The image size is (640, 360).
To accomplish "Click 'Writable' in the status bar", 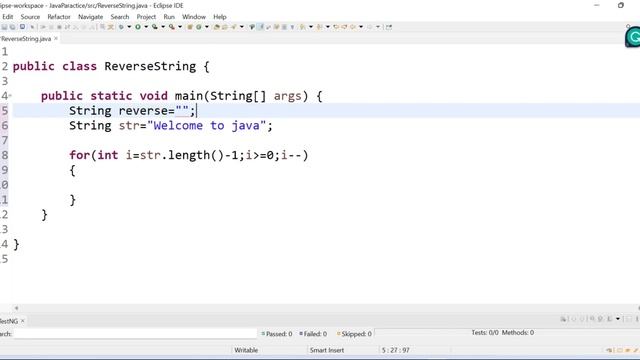I will tap(246, 350).
